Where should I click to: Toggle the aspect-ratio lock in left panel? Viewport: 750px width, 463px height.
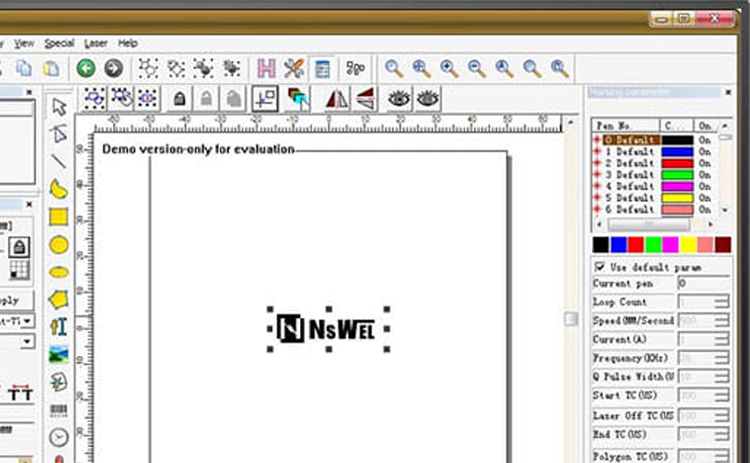(x=19, y=247)
